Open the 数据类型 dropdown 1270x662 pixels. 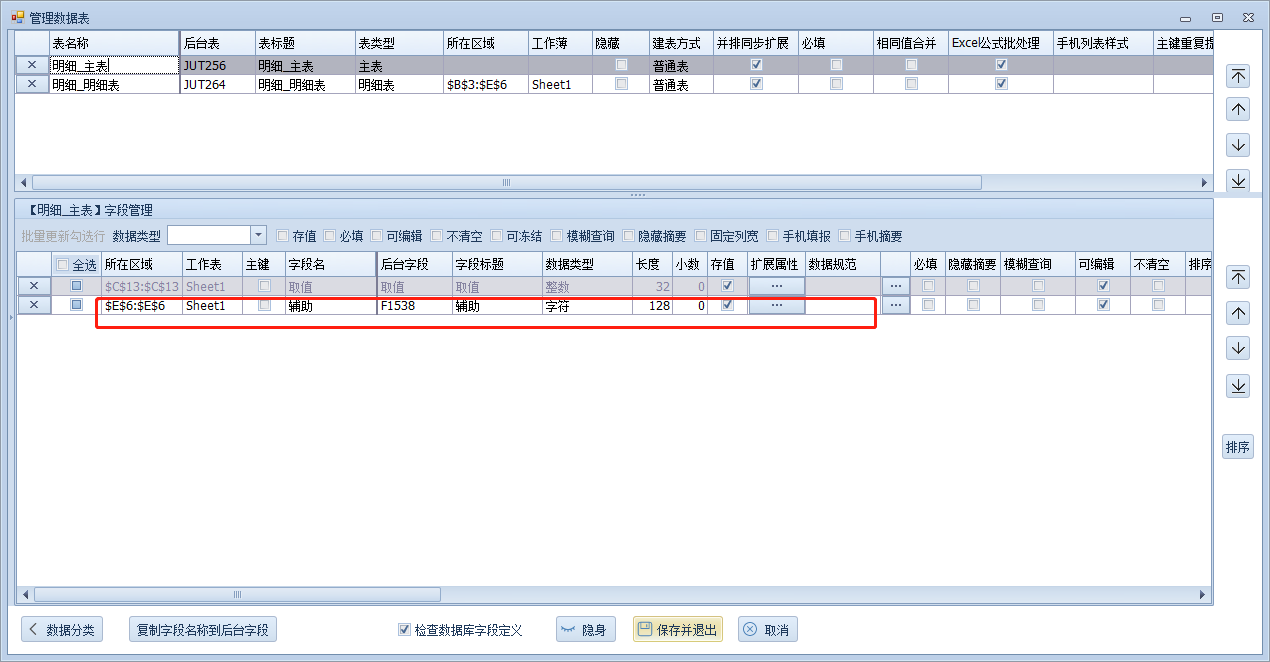point(258,235)
